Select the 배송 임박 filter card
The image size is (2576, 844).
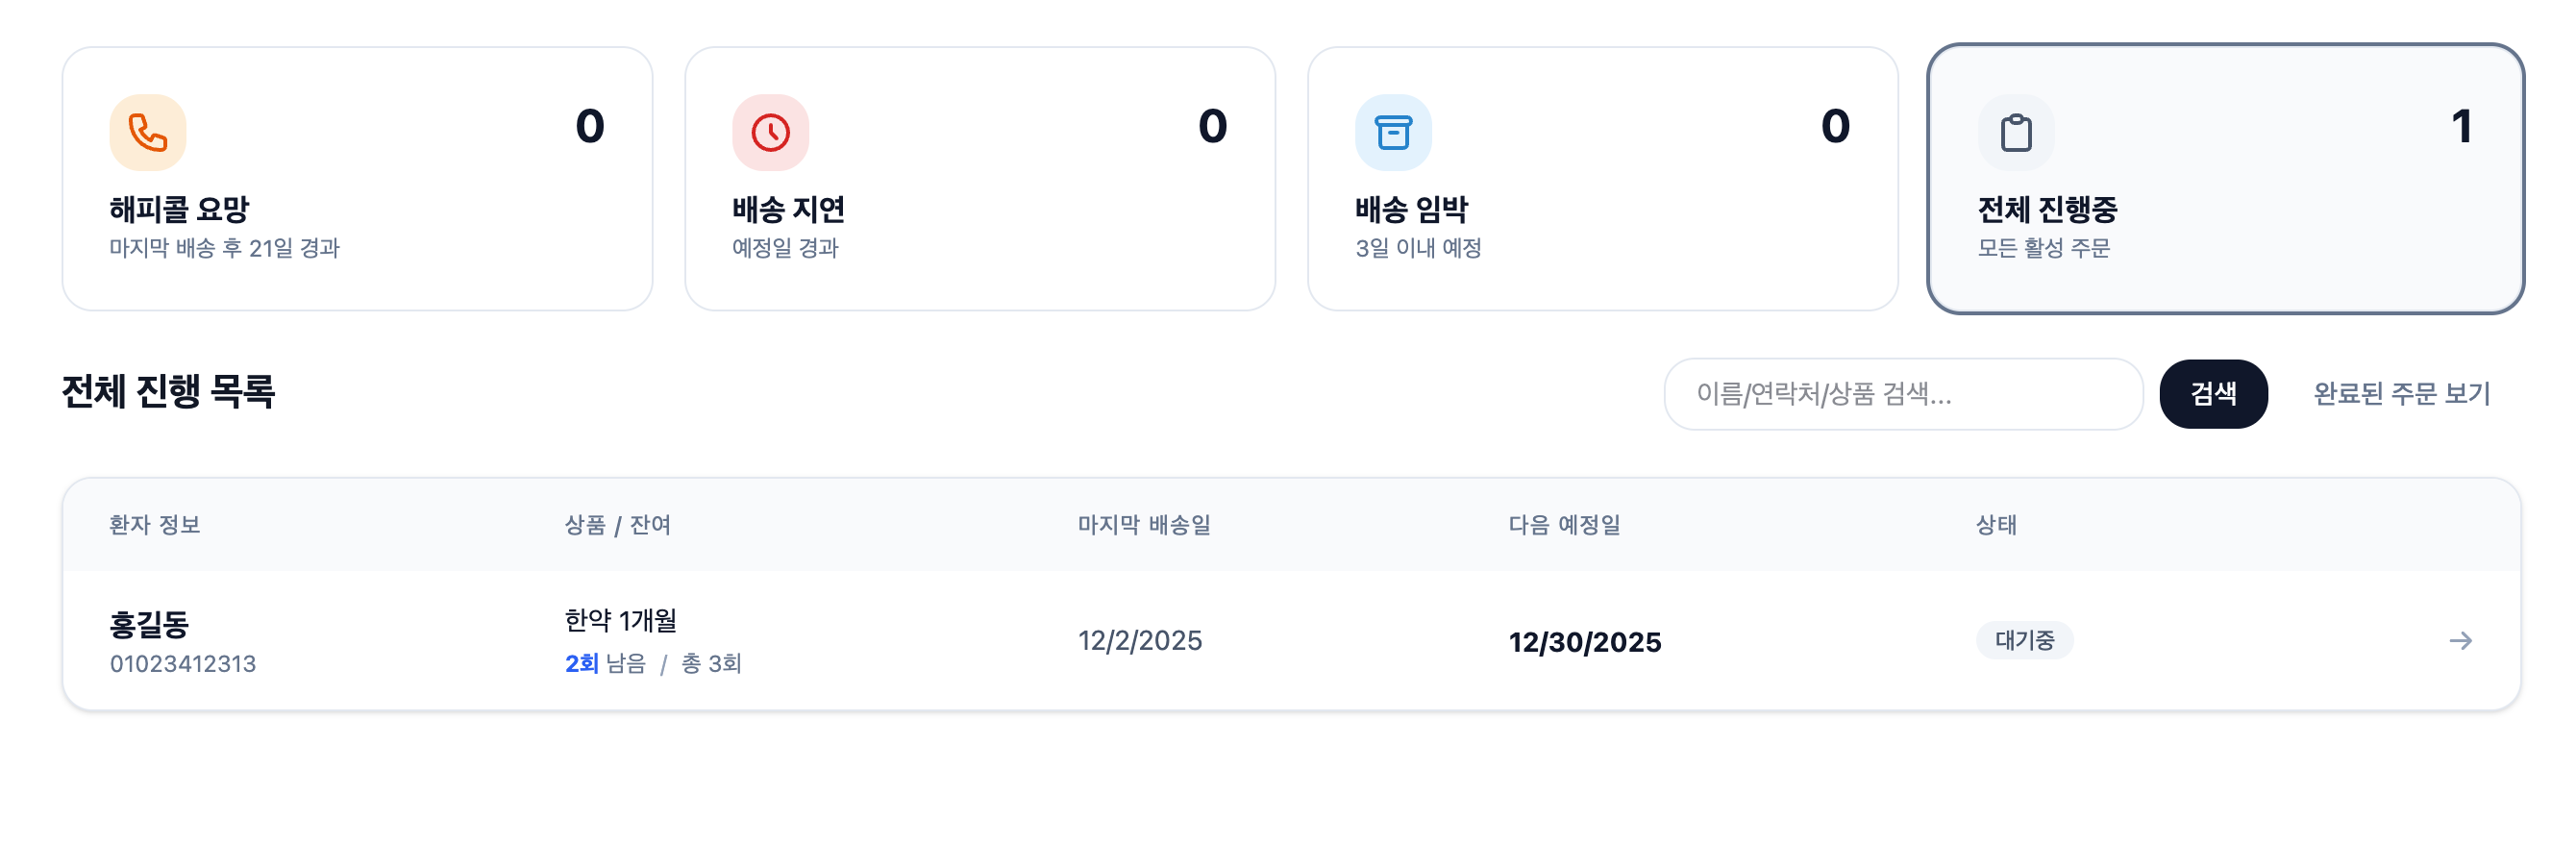click(1602, 179)
